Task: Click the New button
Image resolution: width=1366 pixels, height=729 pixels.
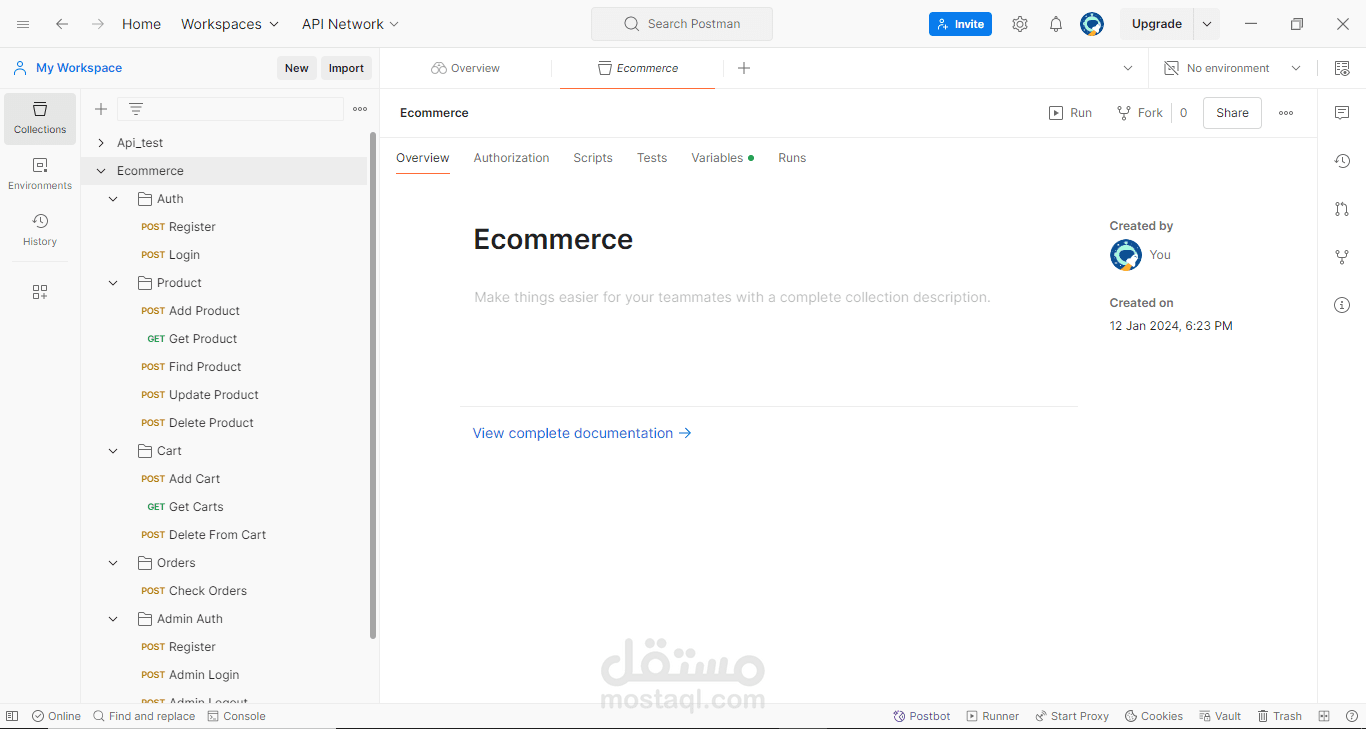Action: click(297, 68)
